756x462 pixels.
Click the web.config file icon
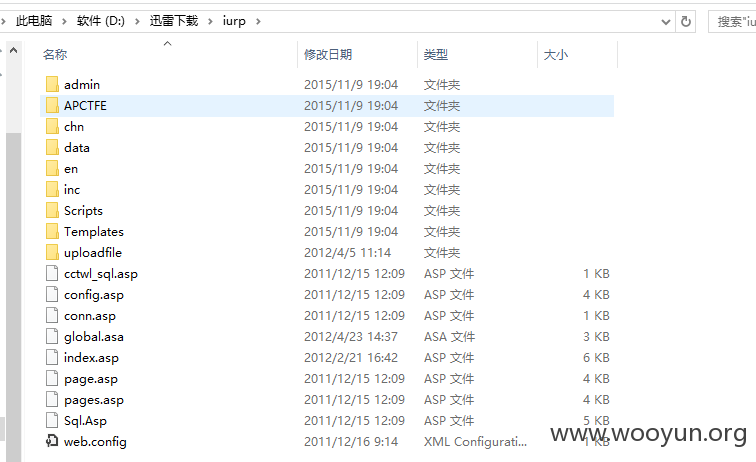[52, 441]
